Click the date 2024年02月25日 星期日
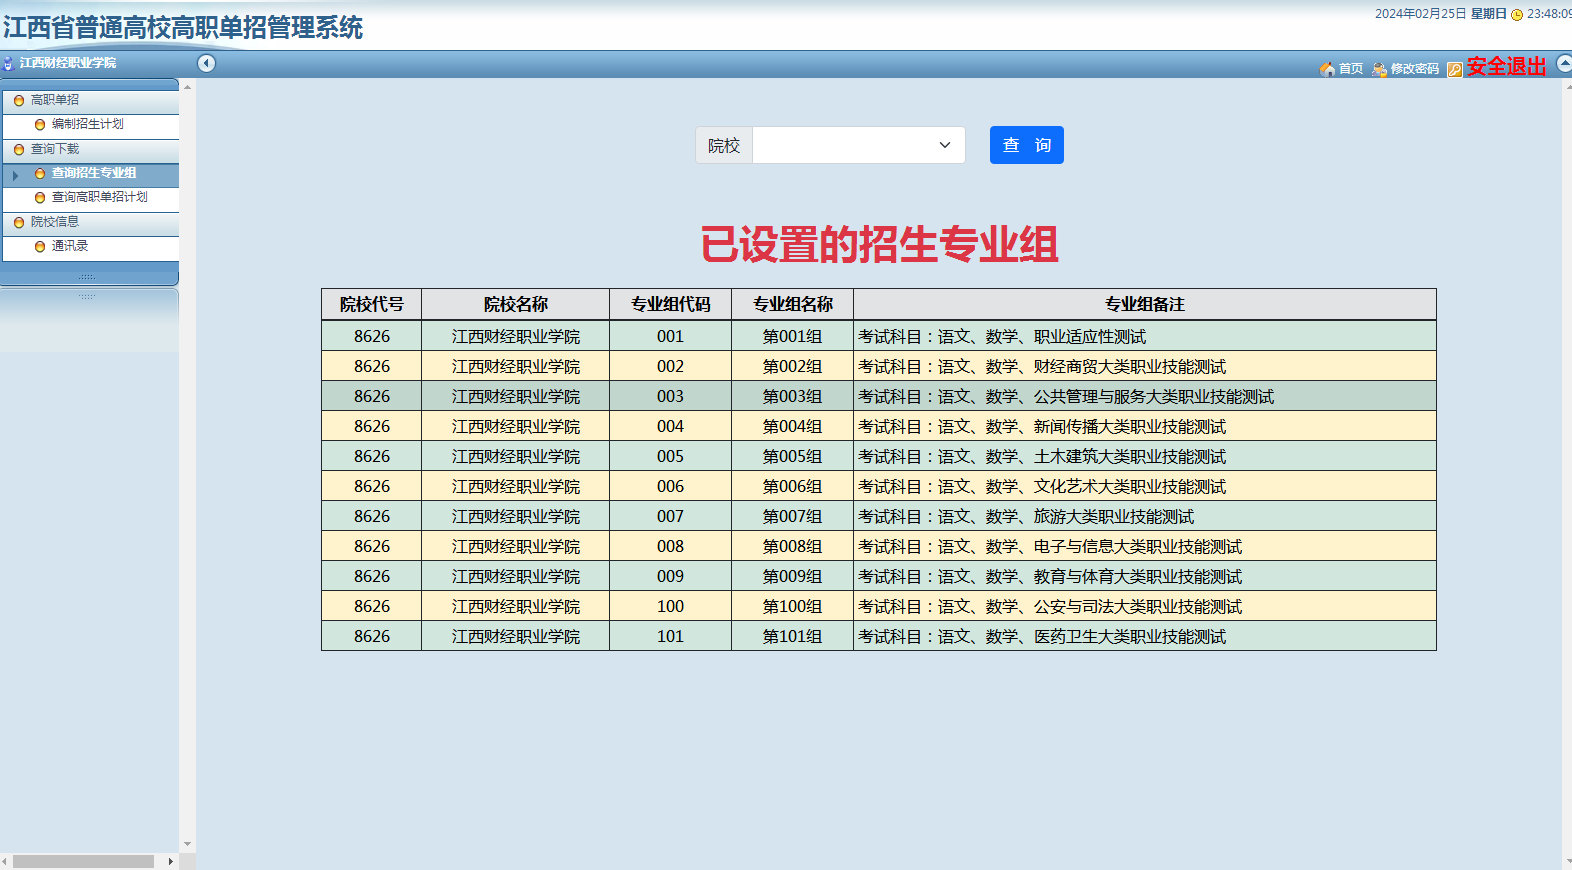 tap(1440, 14)
